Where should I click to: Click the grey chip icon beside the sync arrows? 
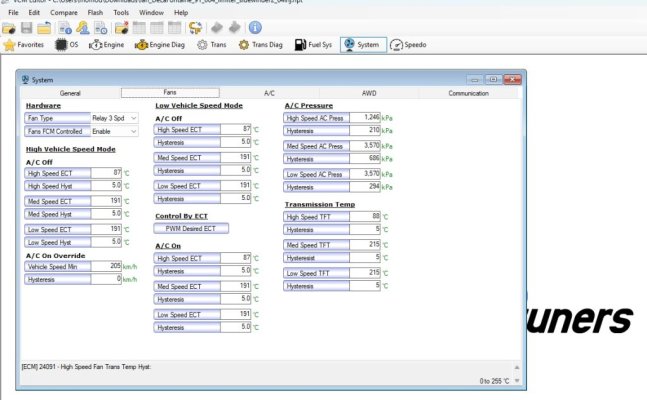(x=217, y=28)
